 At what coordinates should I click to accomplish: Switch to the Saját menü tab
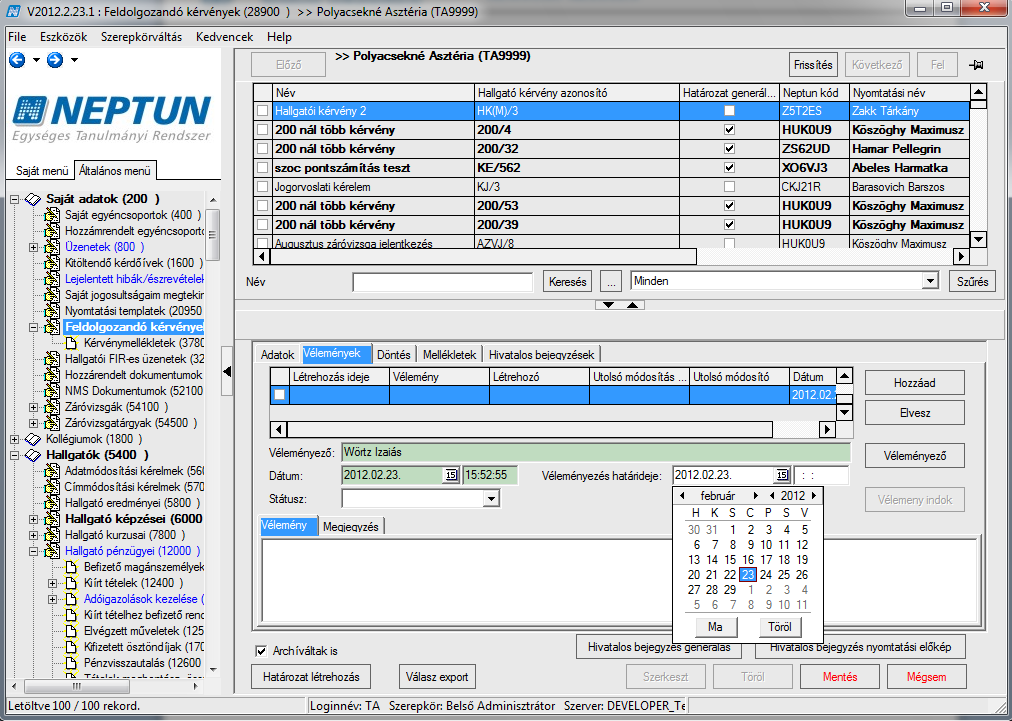(x=42, y=171)
